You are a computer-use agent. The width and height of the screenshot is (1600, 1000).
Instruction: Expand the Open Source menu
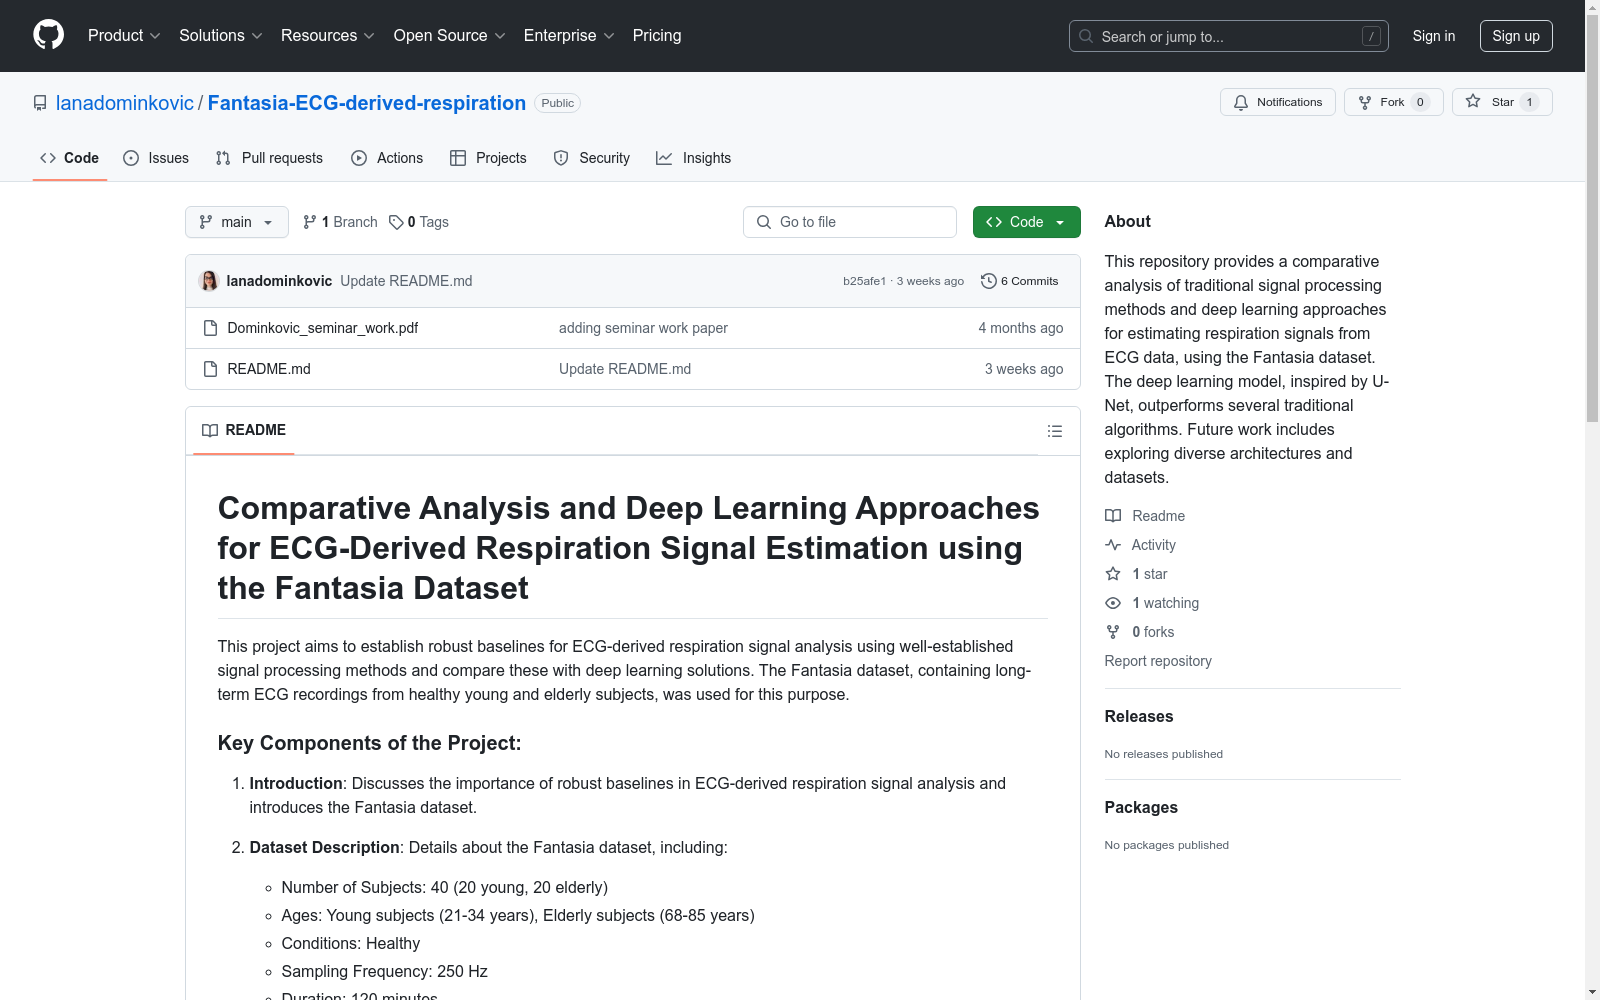pos(450,35)
